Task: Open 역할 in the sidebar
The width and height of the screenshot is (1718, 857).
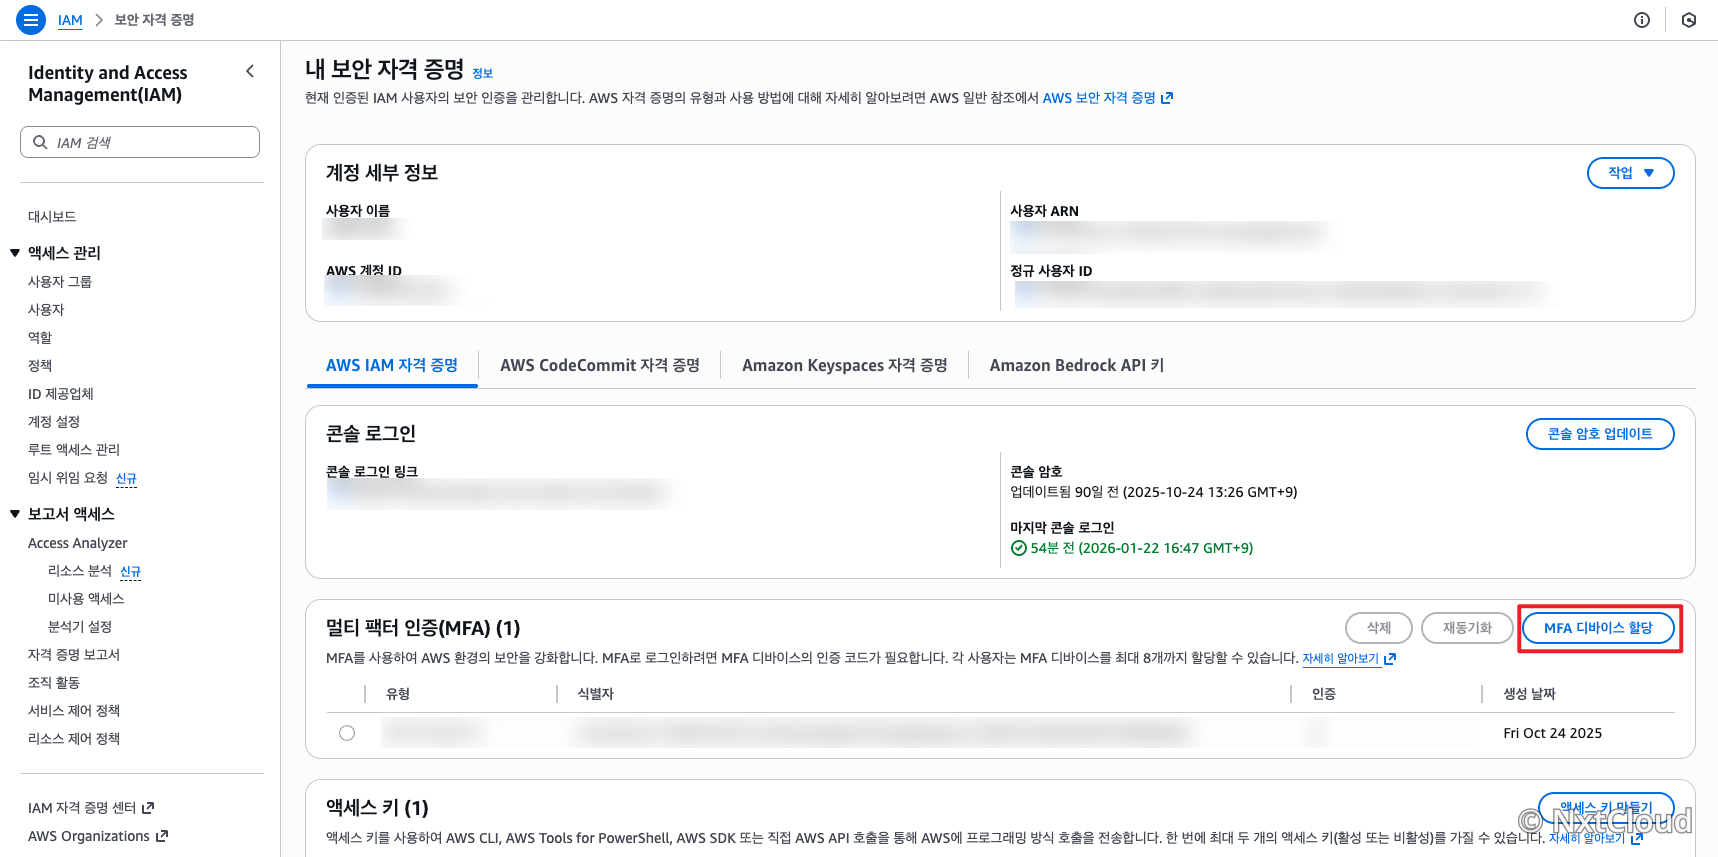Action: click(40, 338)
